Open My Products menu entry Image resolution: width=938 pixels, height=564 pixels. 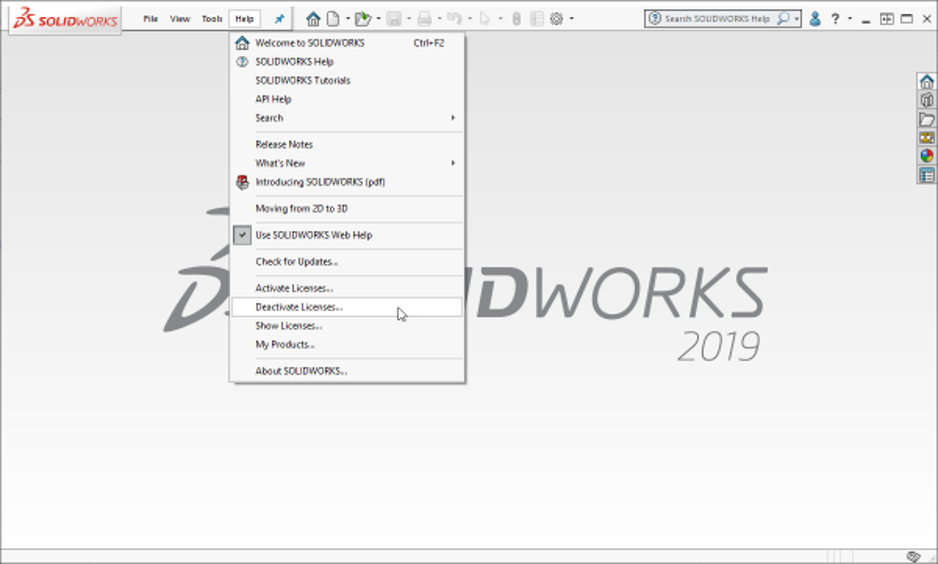tap(347, 345)
